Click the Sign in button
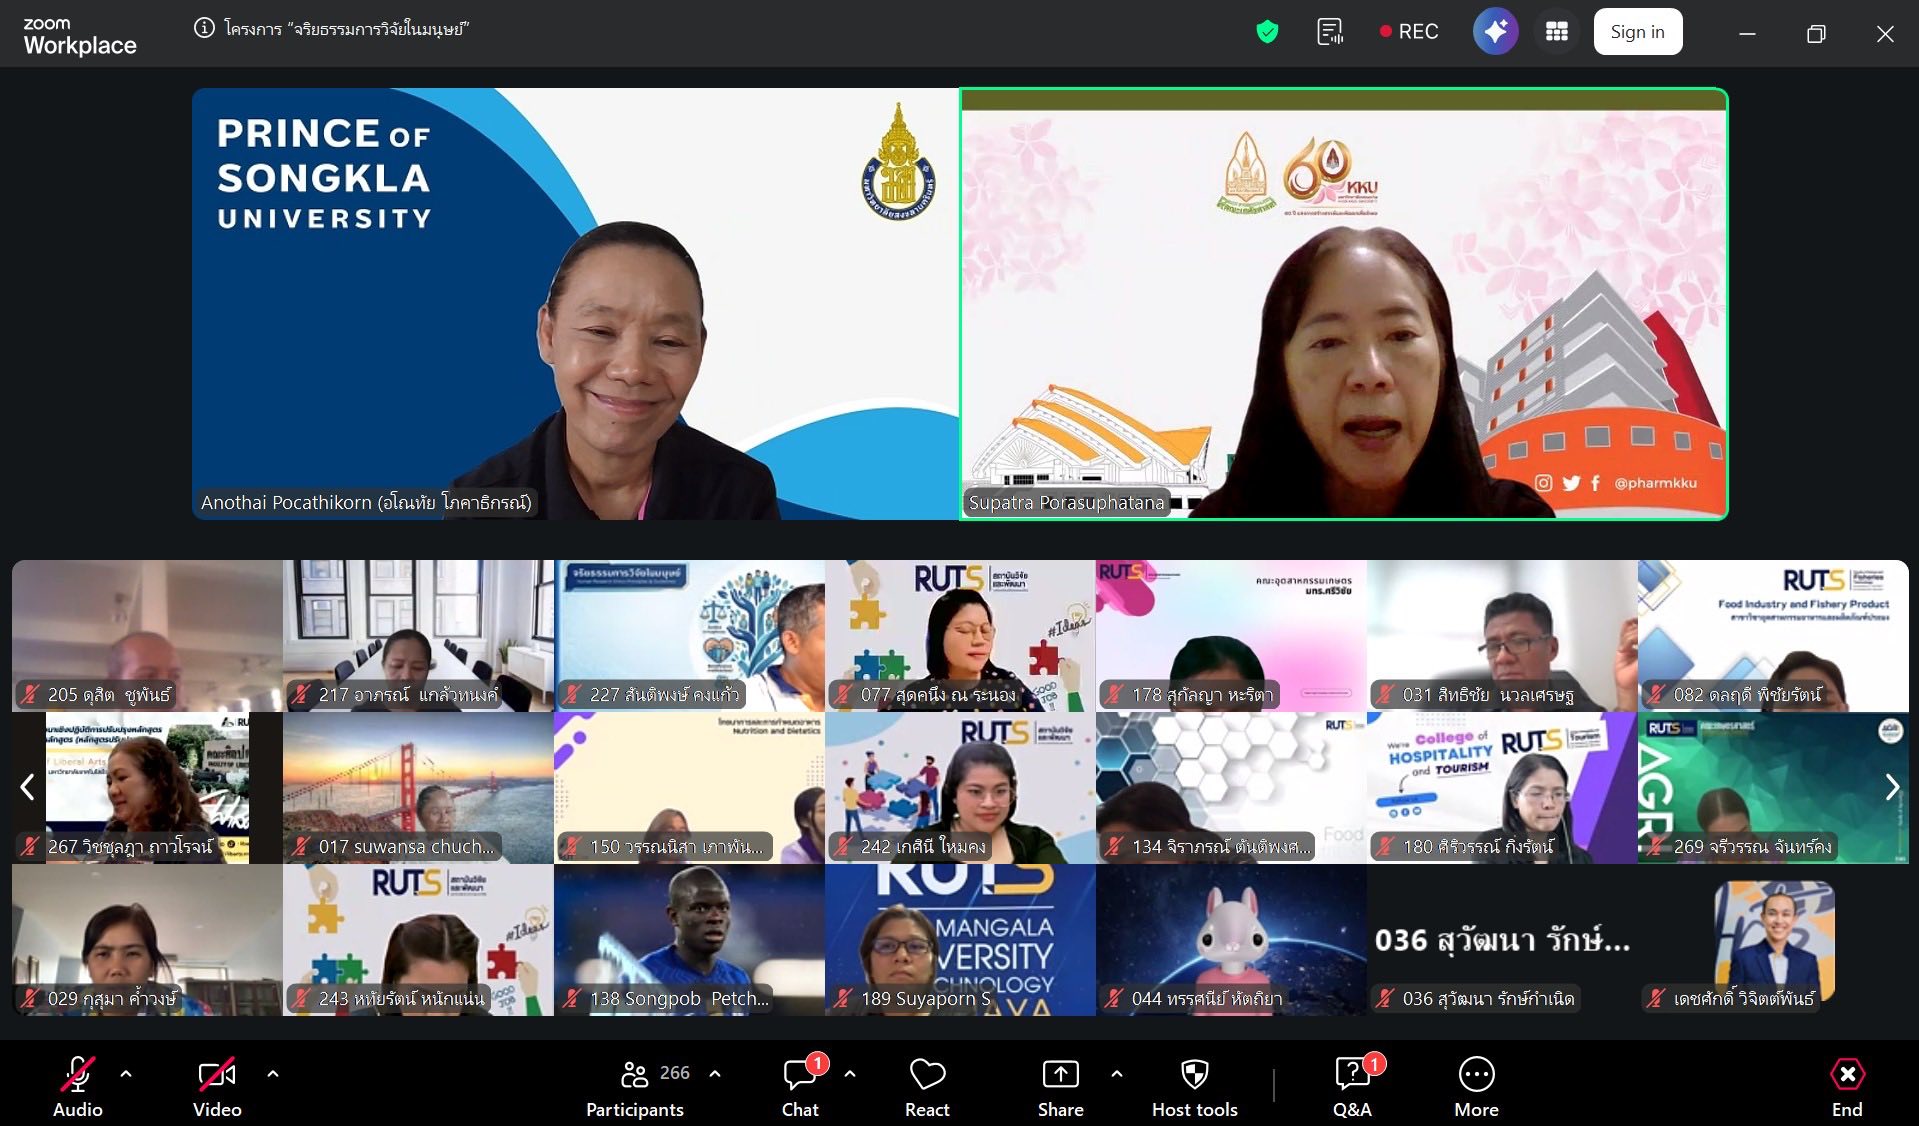This screenshot has width=1919, height=1126. point(1637,32)
